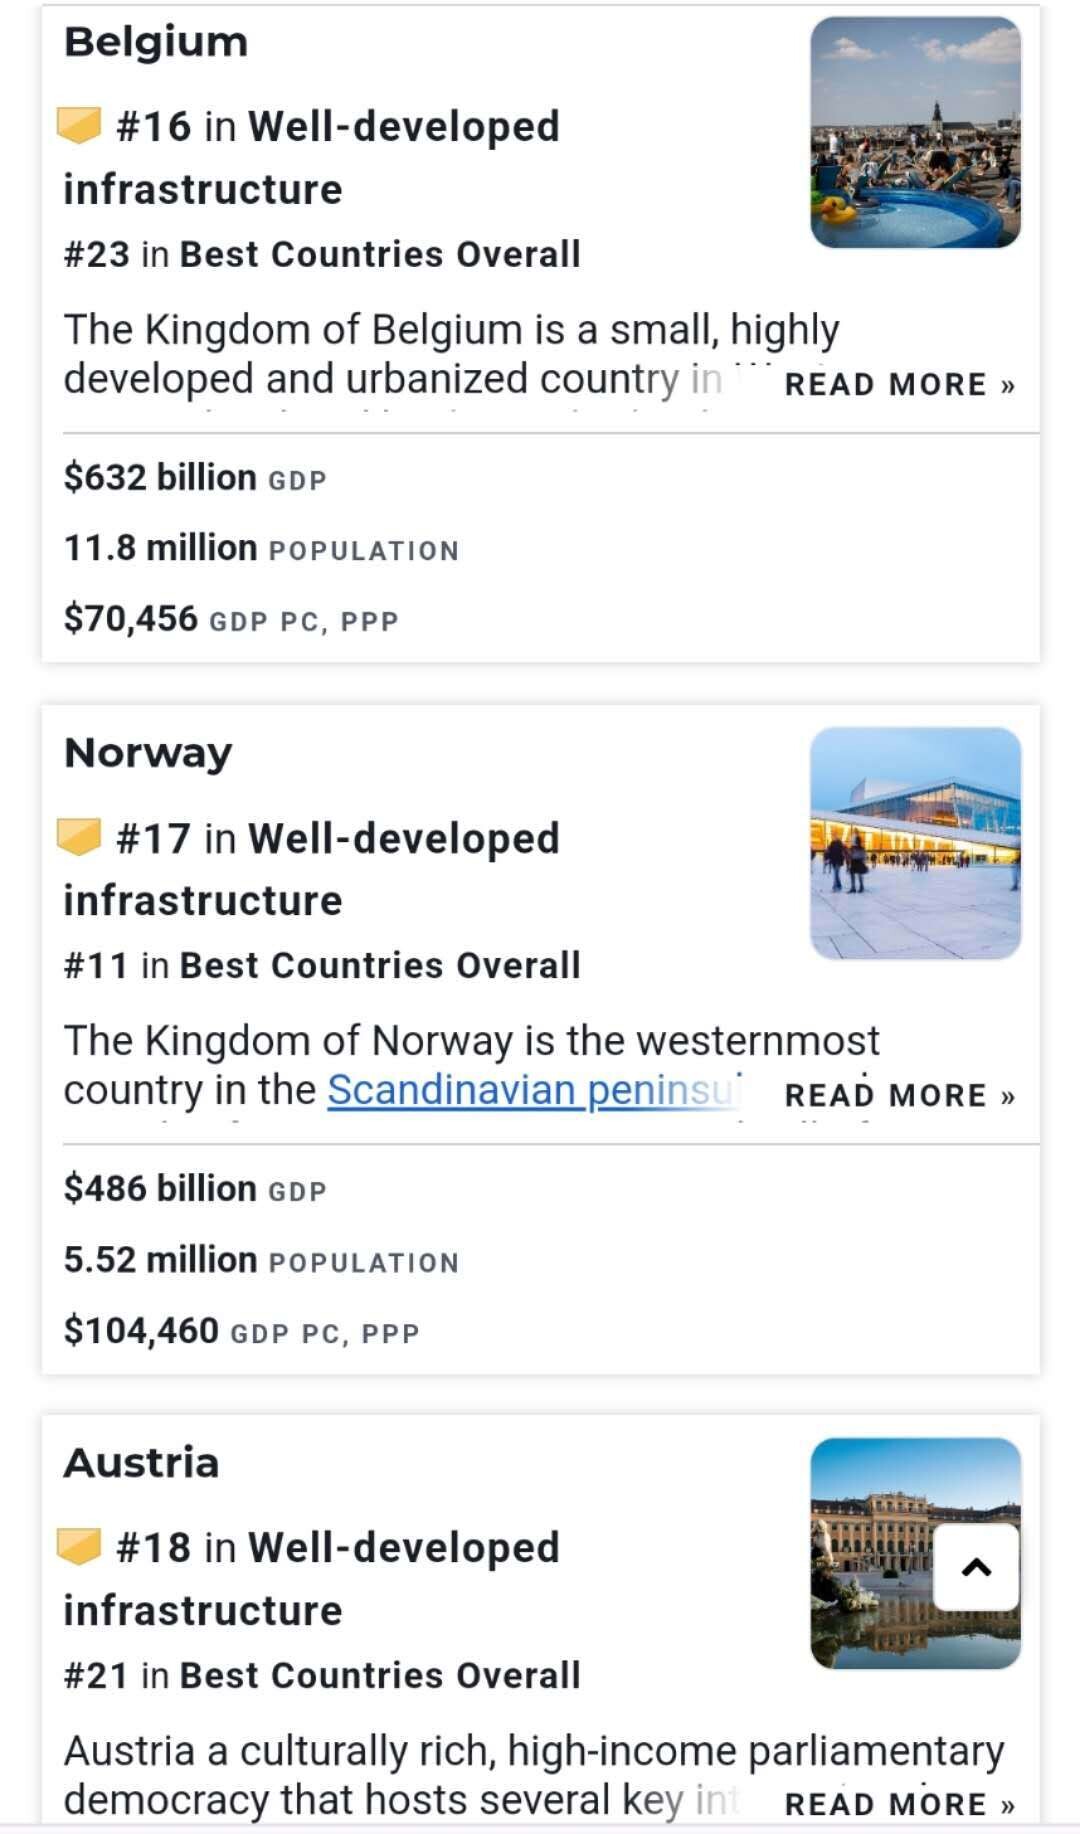The image size is (1080, 1834).
Task: Open the Norway opera house thumbnail
Action: point(915,843)
